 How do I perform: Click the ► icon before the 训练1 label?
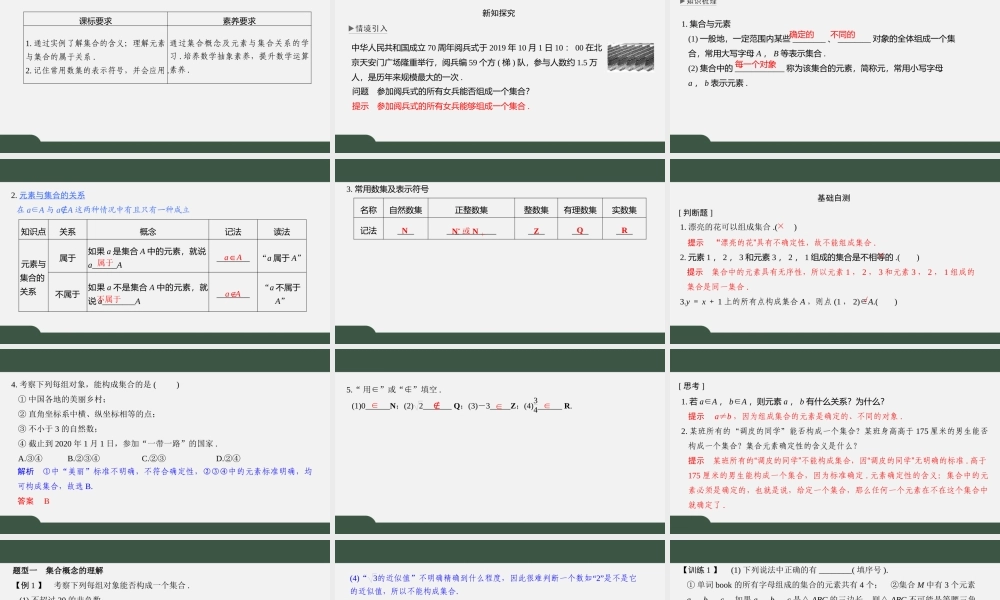pos(684,570)
